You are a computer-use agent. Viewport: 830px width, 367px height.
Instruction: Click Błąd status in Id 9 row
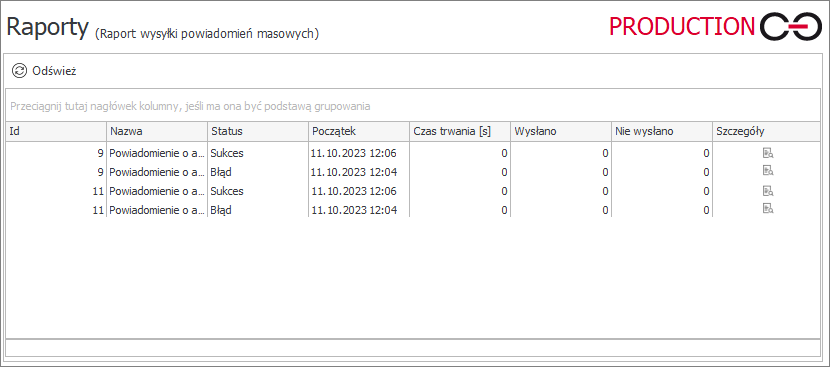(221, 172)
